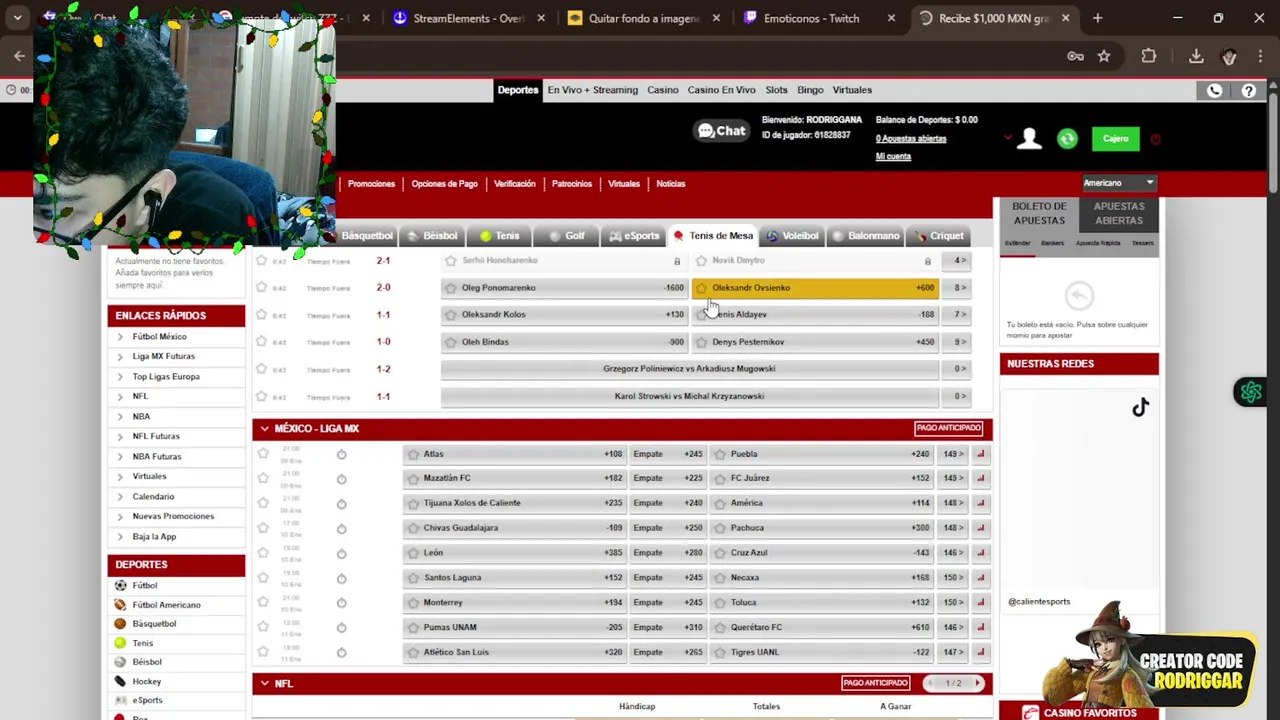The width and height of the screenshot is (1280, 720).
Task: Open En Vivo + Streaming menu
Action: tap(592, 90)
